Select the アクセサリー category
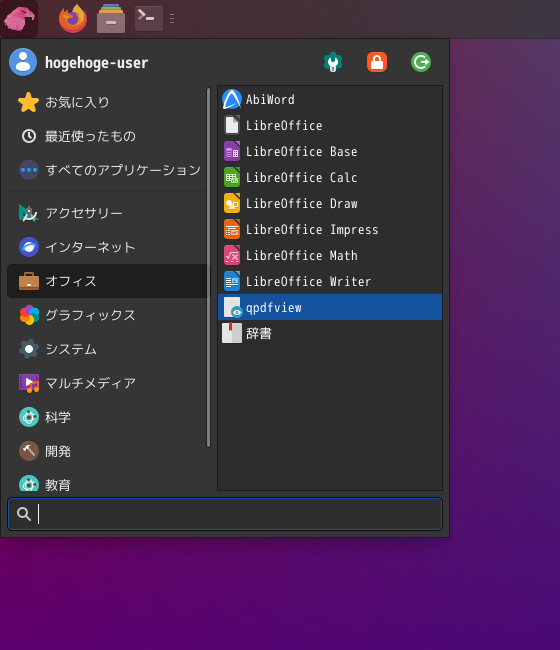Viewport: 560px width, 650px height. point(107,213)
